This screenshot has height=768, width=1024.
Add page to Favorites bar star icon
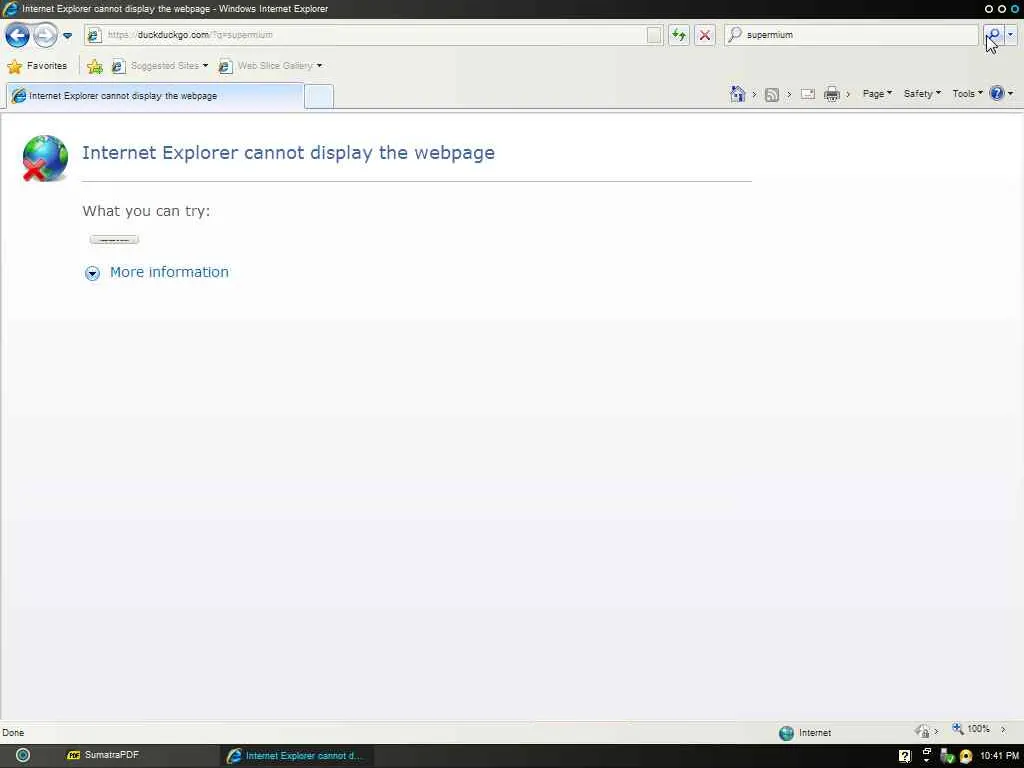coord(95,66)
